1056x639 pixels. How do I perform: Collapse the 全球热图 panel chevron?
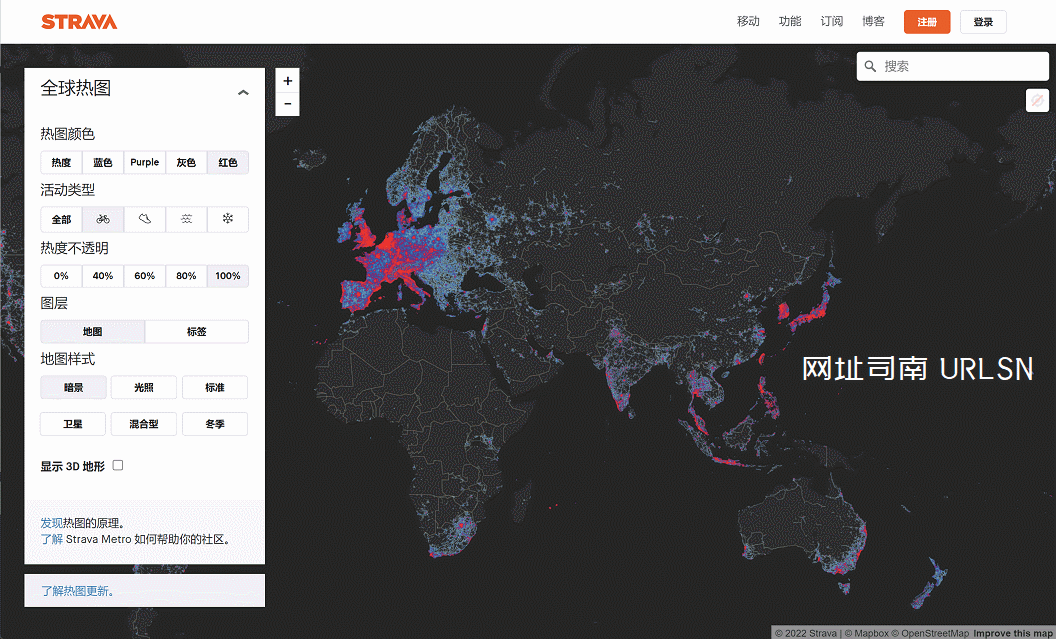pos(243,92)
